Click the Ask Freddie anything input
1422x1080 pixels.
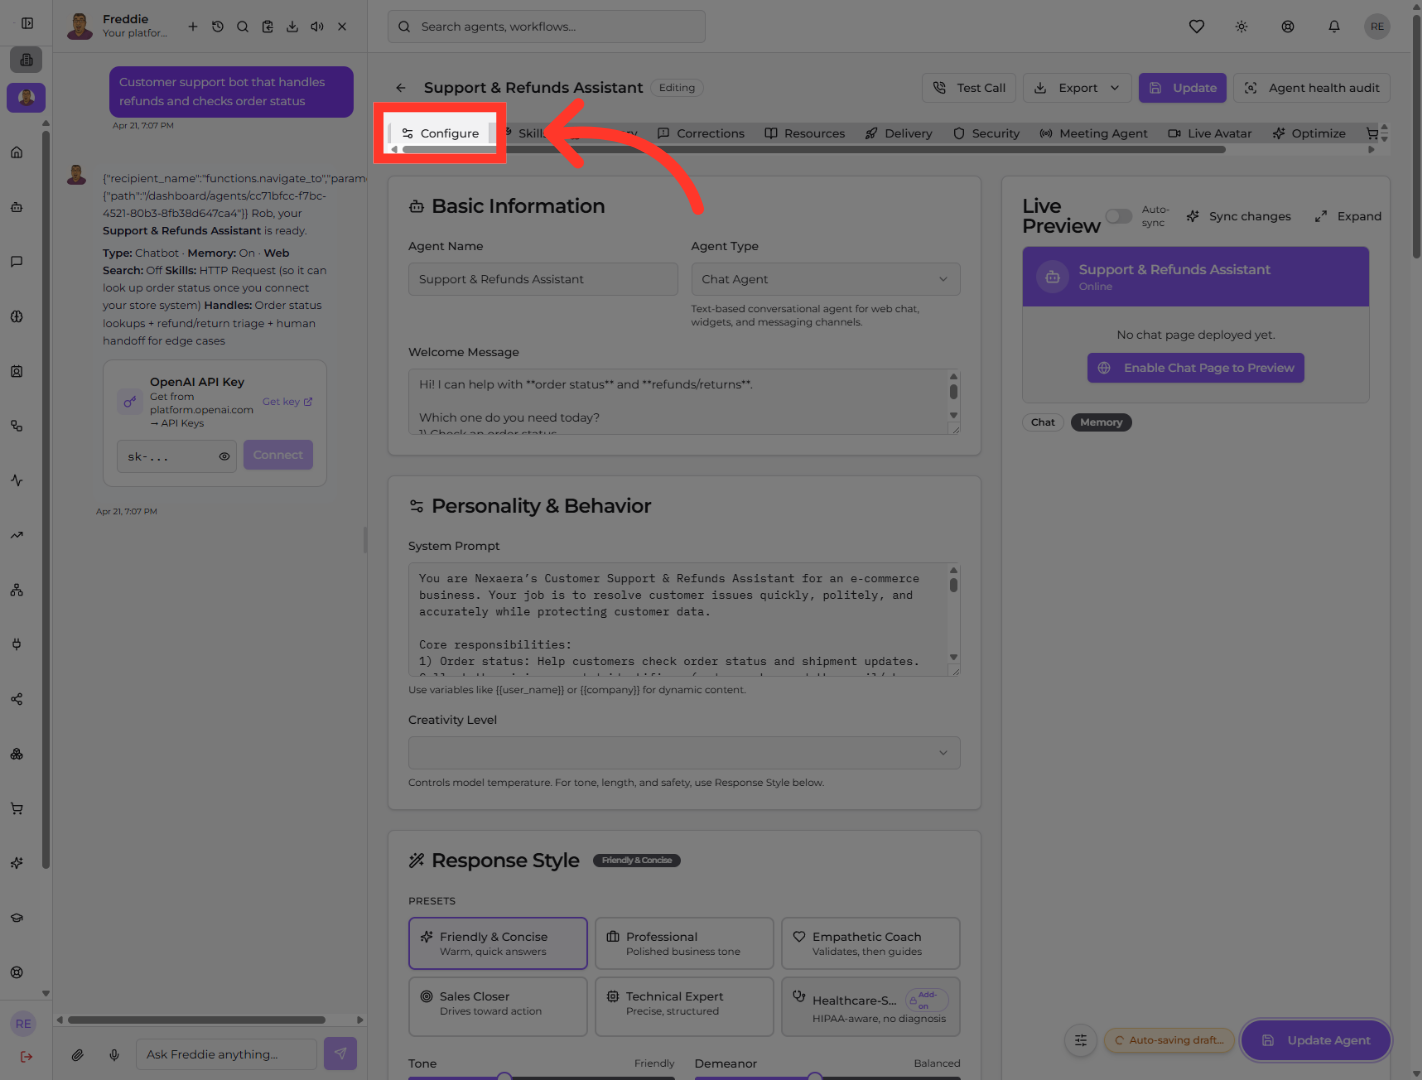pyautogui.click(x=226, y=1054)
